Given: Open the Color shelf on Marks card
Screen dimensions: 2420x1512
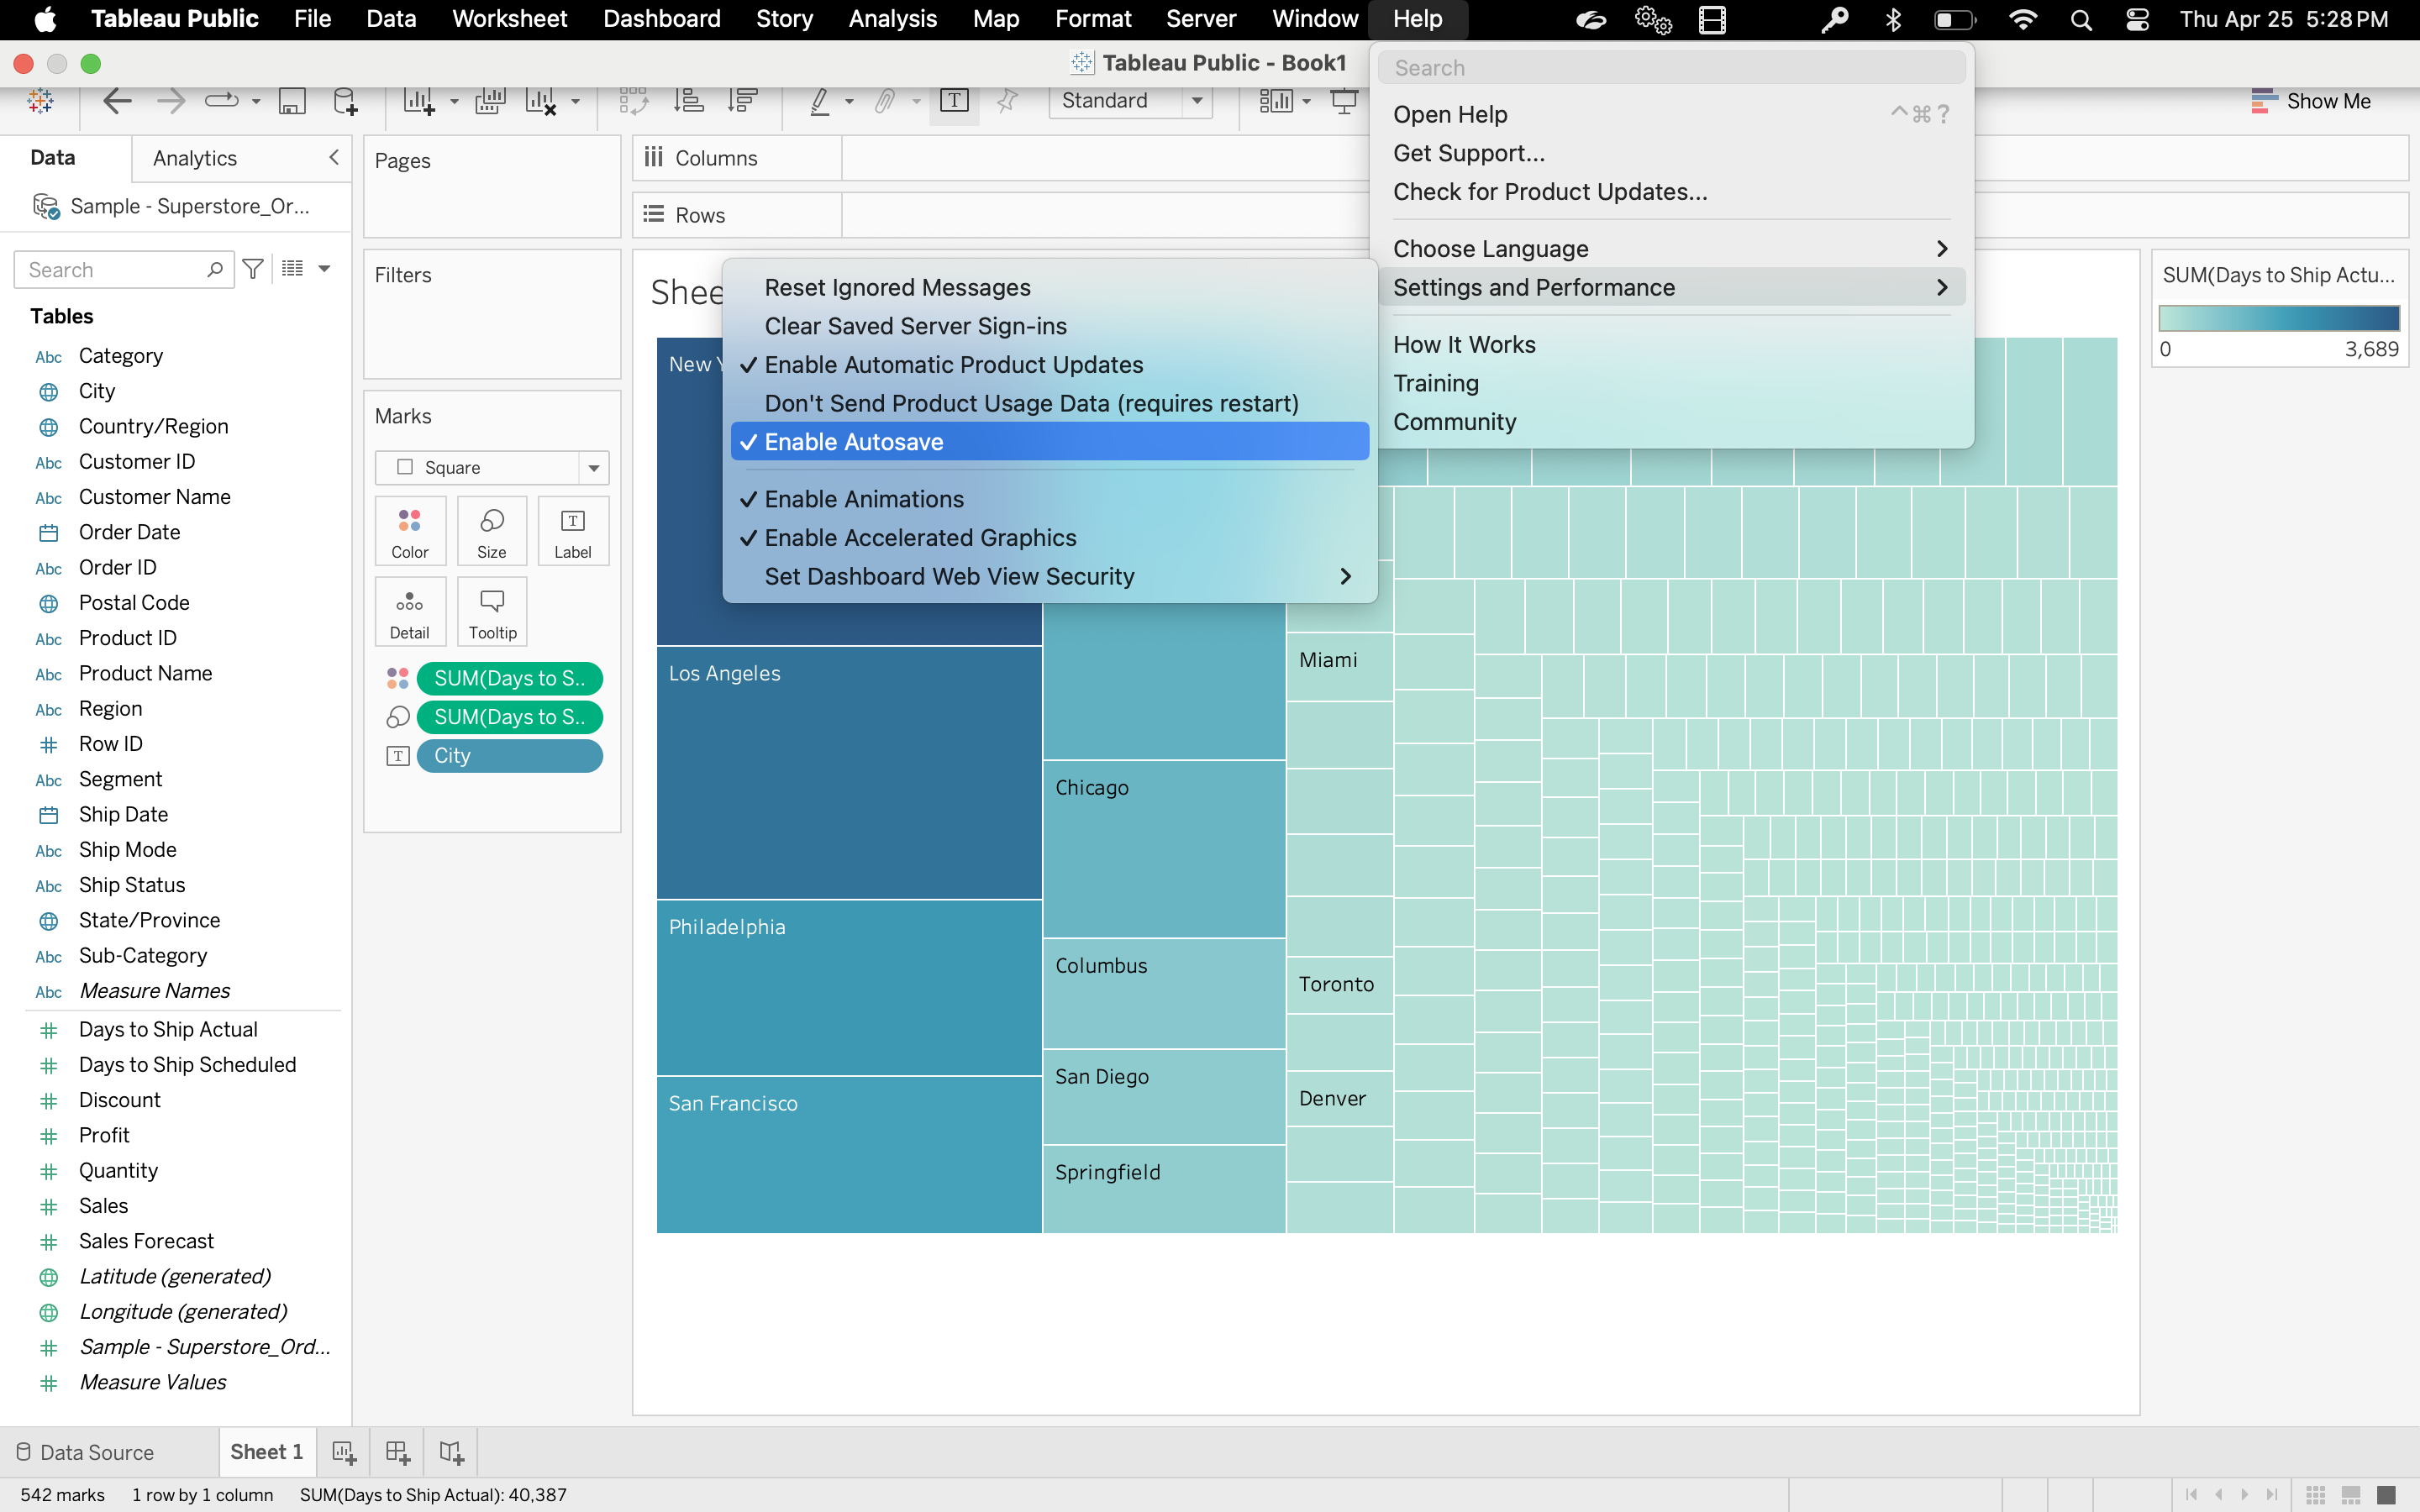Looking at the screenshot, I should pos(410,530).
